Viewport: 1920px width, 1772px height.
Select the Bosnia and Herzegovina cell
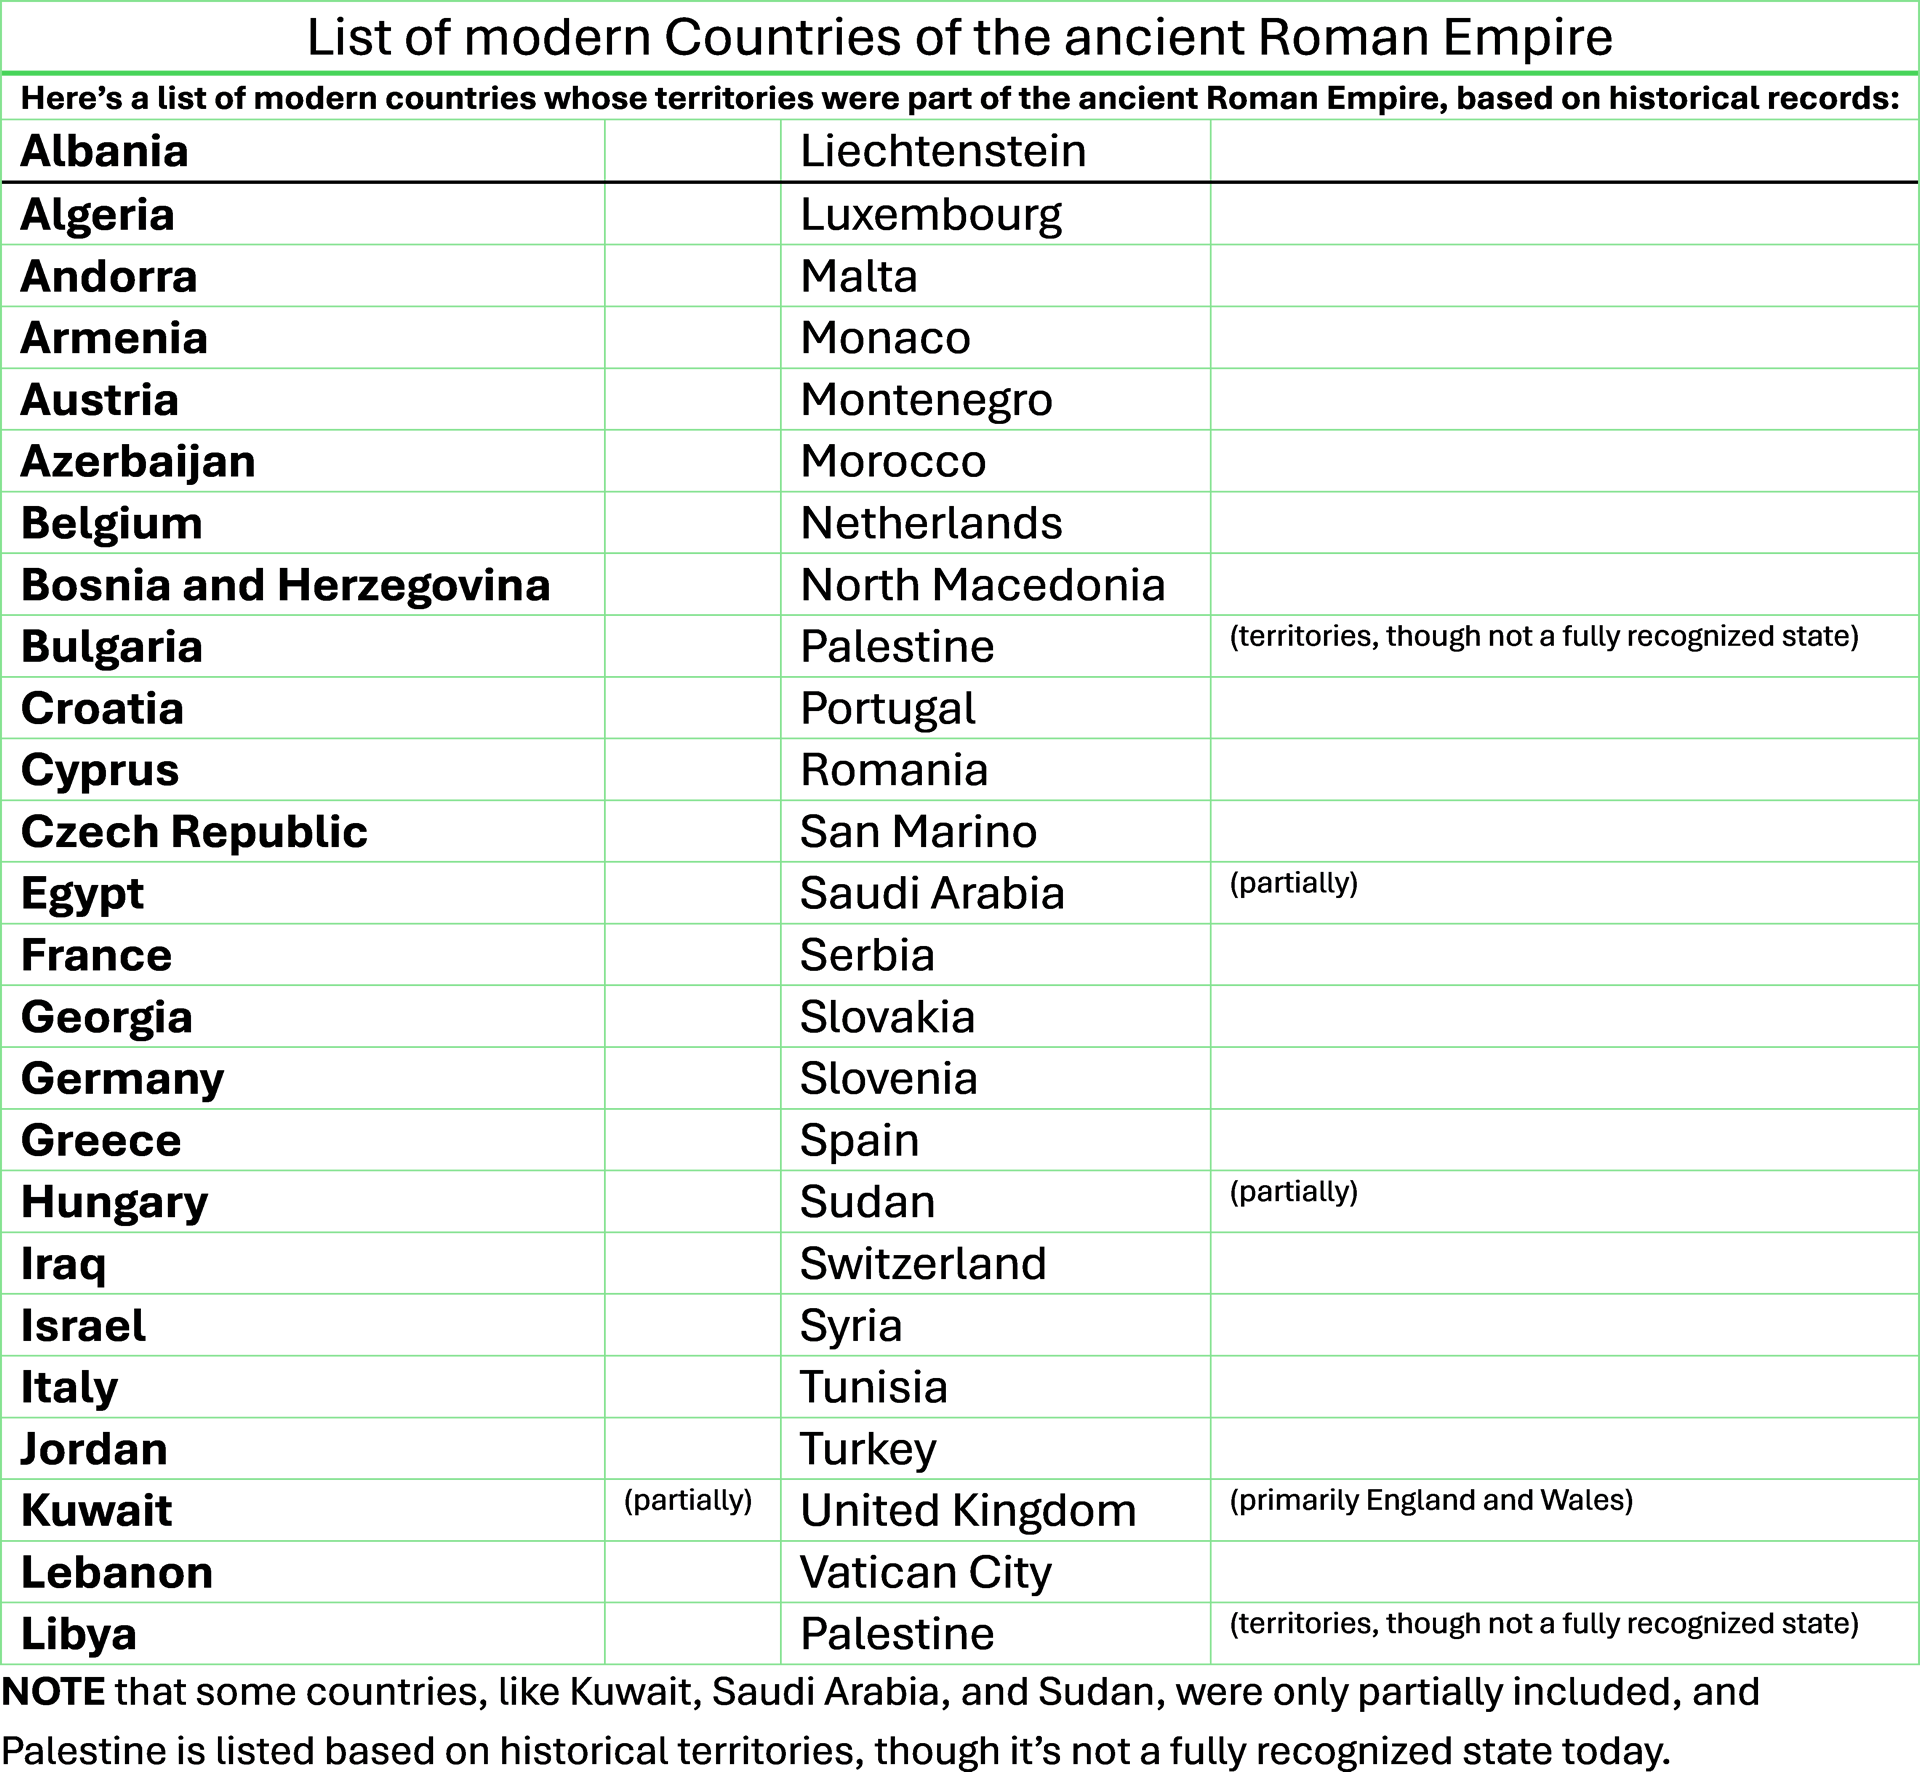pos(285,586)
